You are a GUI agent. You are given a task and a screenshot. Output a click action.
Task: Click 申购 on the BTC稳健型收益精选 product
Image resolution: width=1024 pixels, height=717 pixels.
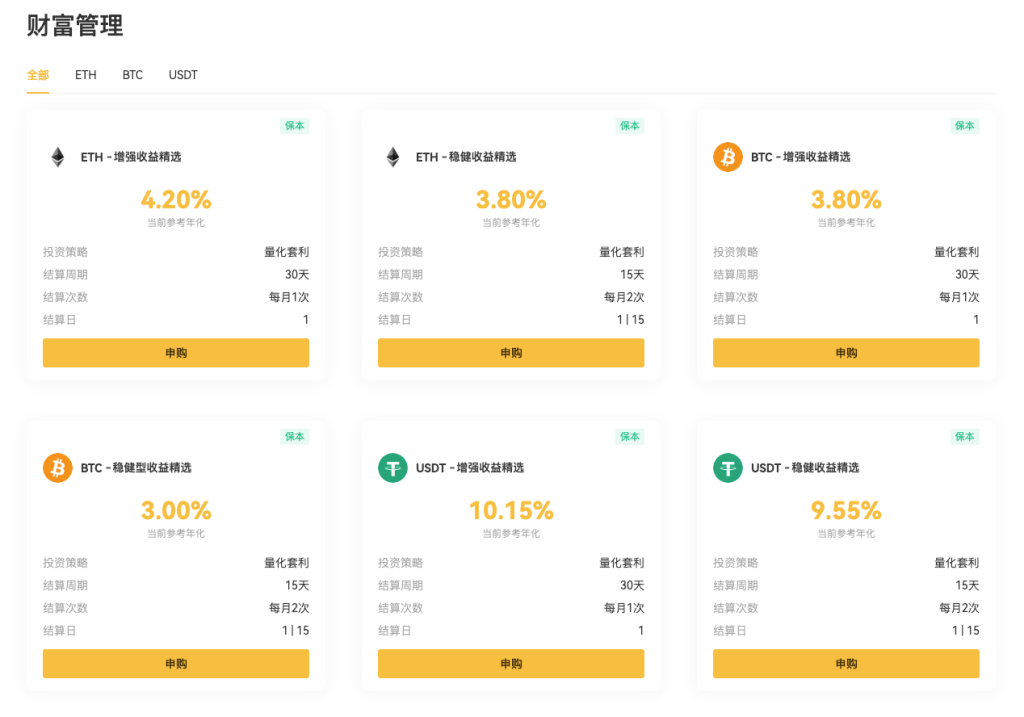(176, 663)
